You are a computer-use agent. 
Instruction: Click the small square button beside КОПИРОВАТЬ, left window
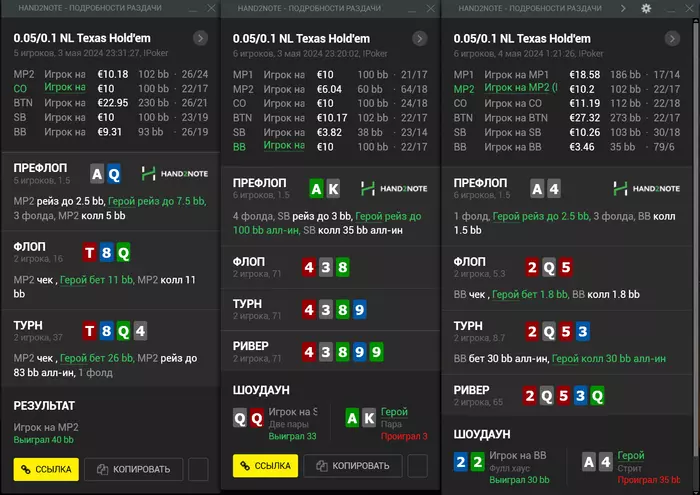(x=198, y=469)
